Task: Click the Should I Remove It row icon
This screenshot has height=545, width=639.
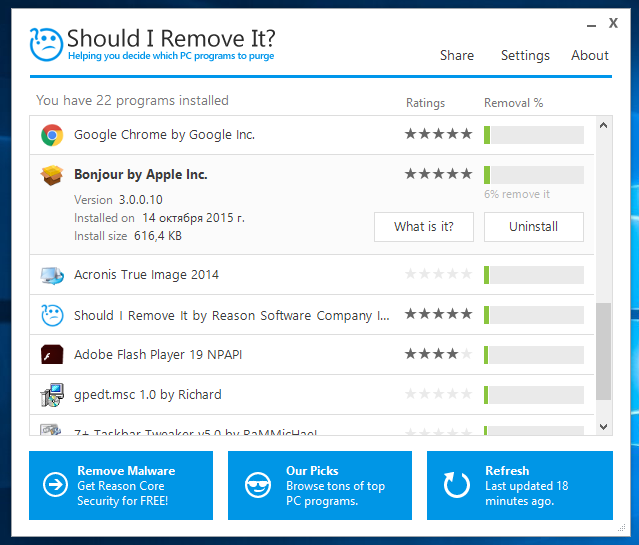Action: (x=52, y=316)
